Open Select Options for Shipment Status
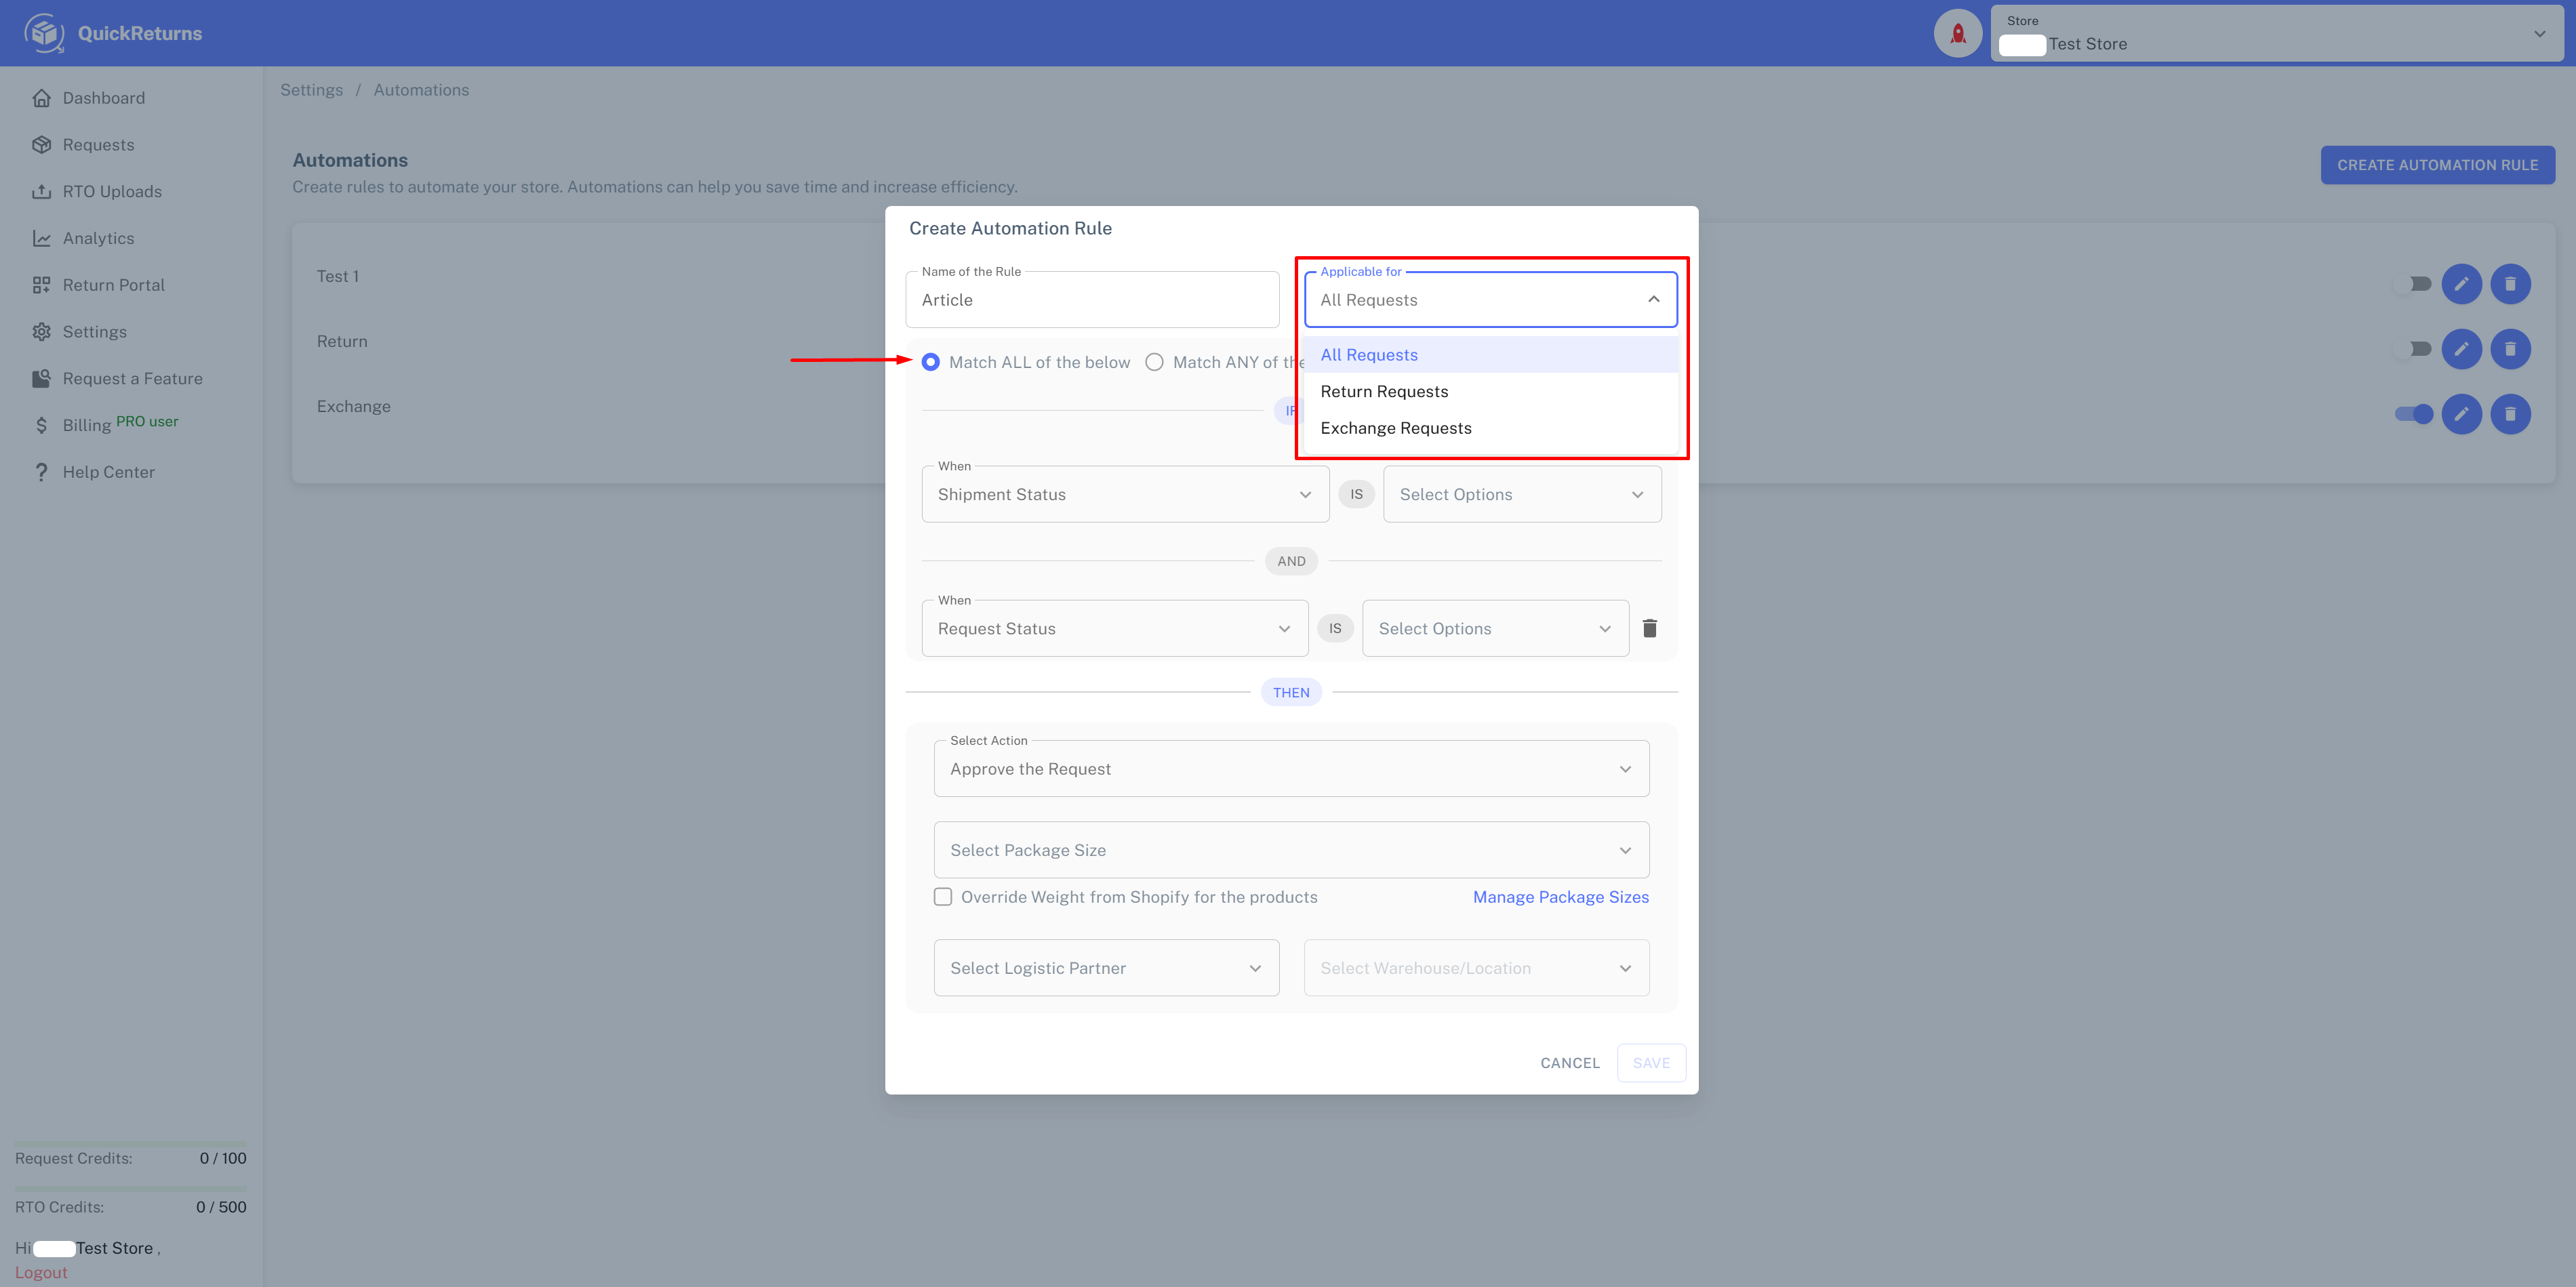 (x=1522, y=494)
